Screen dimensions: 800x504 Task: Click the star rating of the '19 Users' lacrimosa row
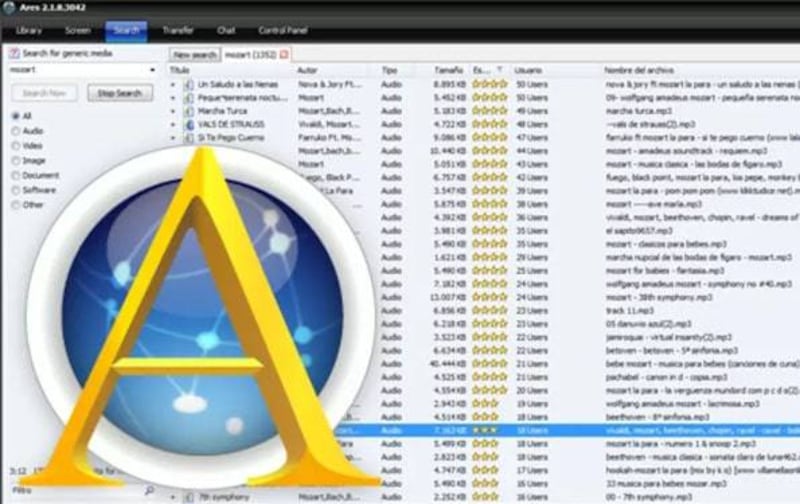485,404
